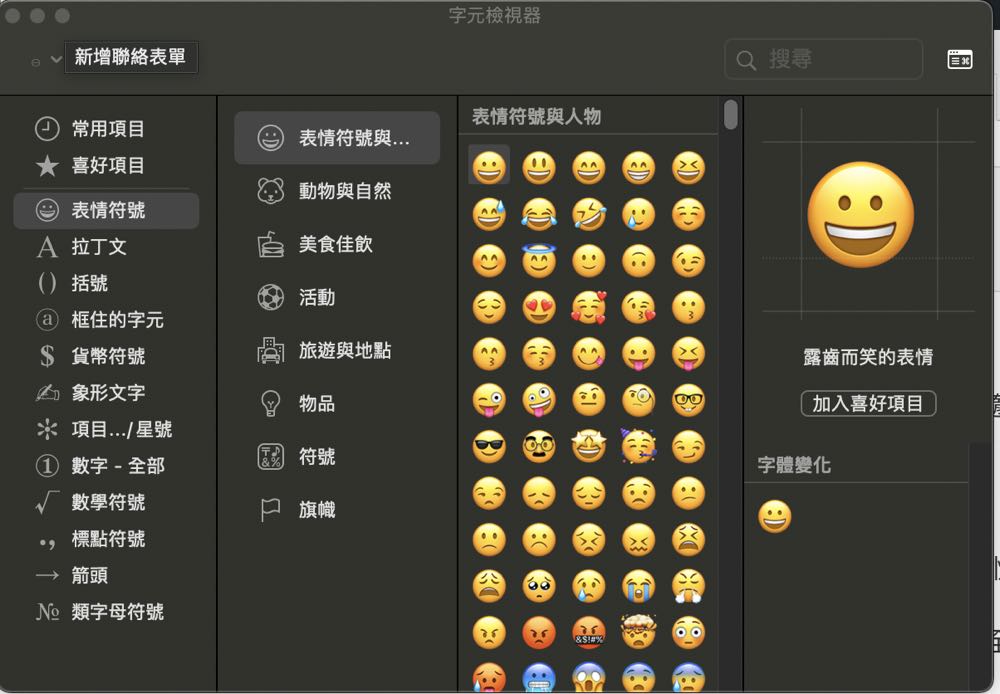Select the star-struck face emoji

tap(589, 447)
